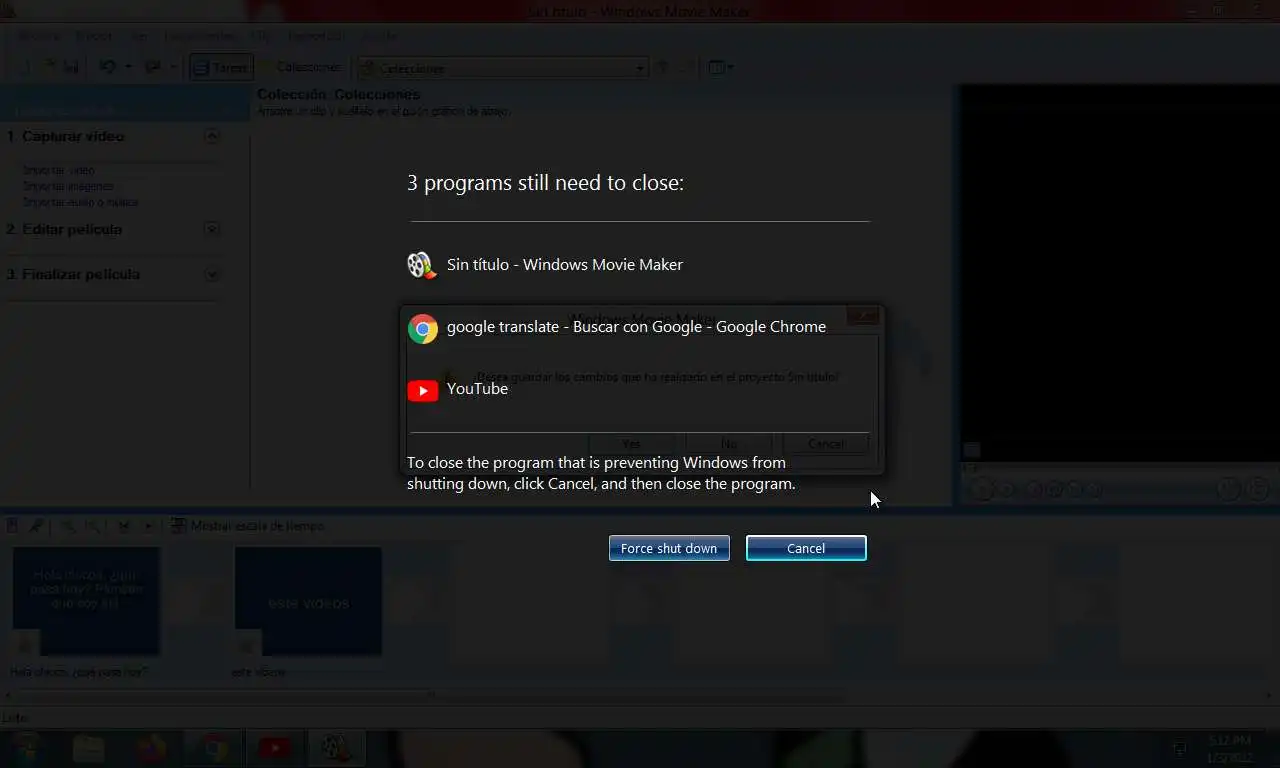This screenshot has height=768, width=1280.
Task: Open Firefox from the taskbar
Action: [x=151, y=748]
